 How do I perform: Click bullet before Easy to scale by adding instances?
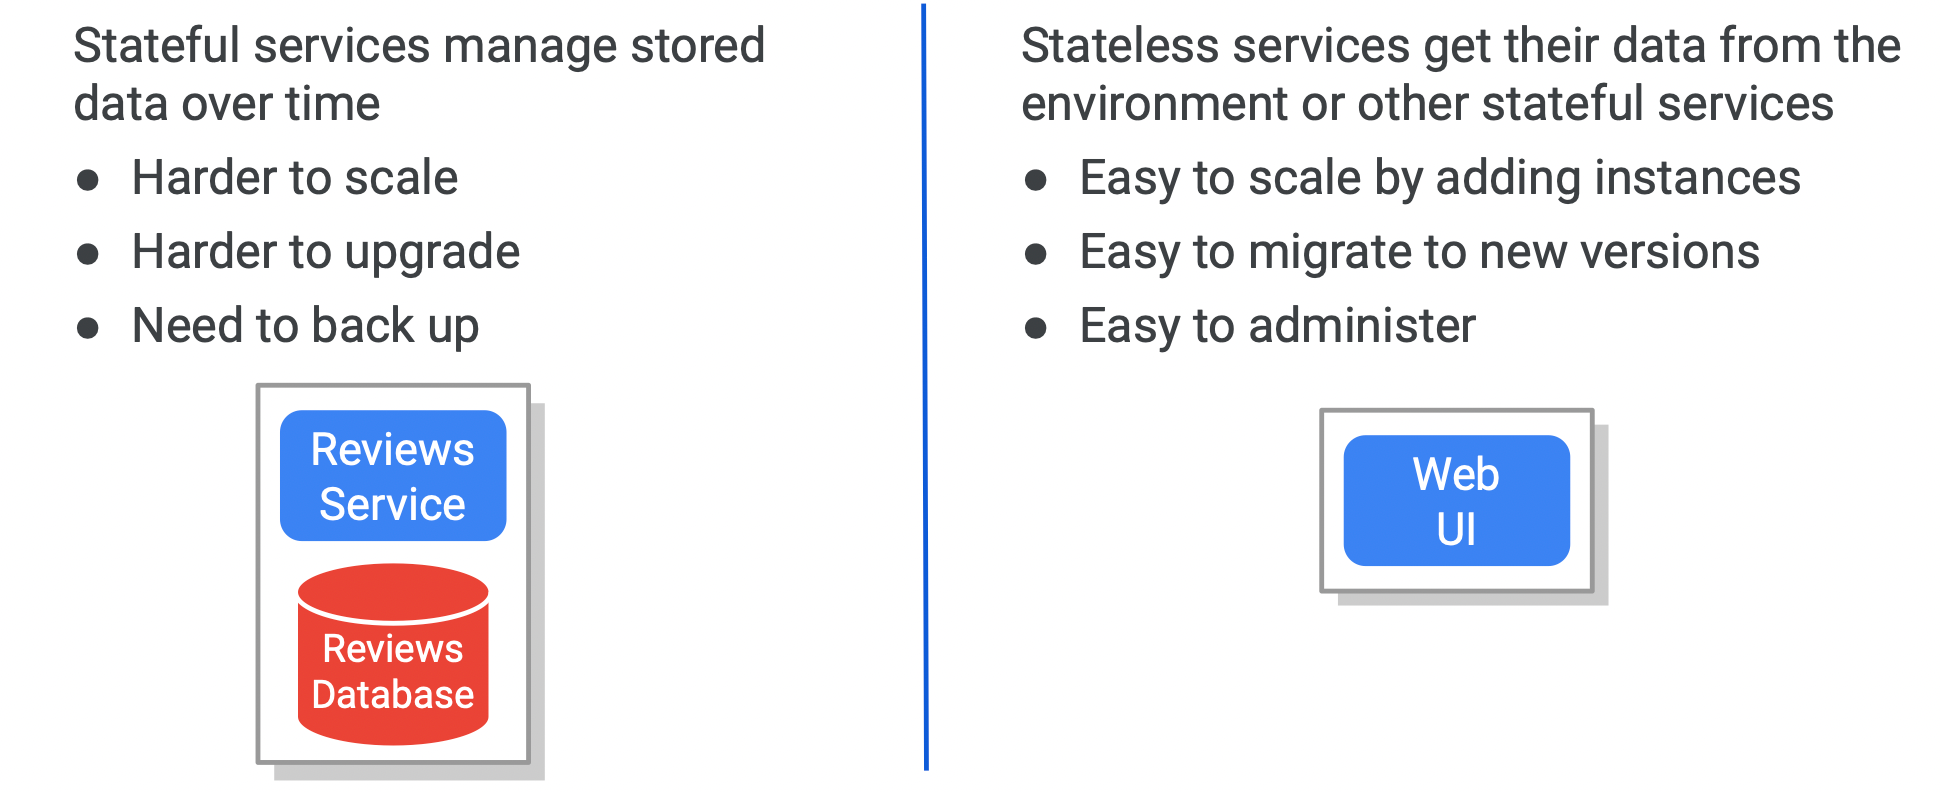[1036, 180]
